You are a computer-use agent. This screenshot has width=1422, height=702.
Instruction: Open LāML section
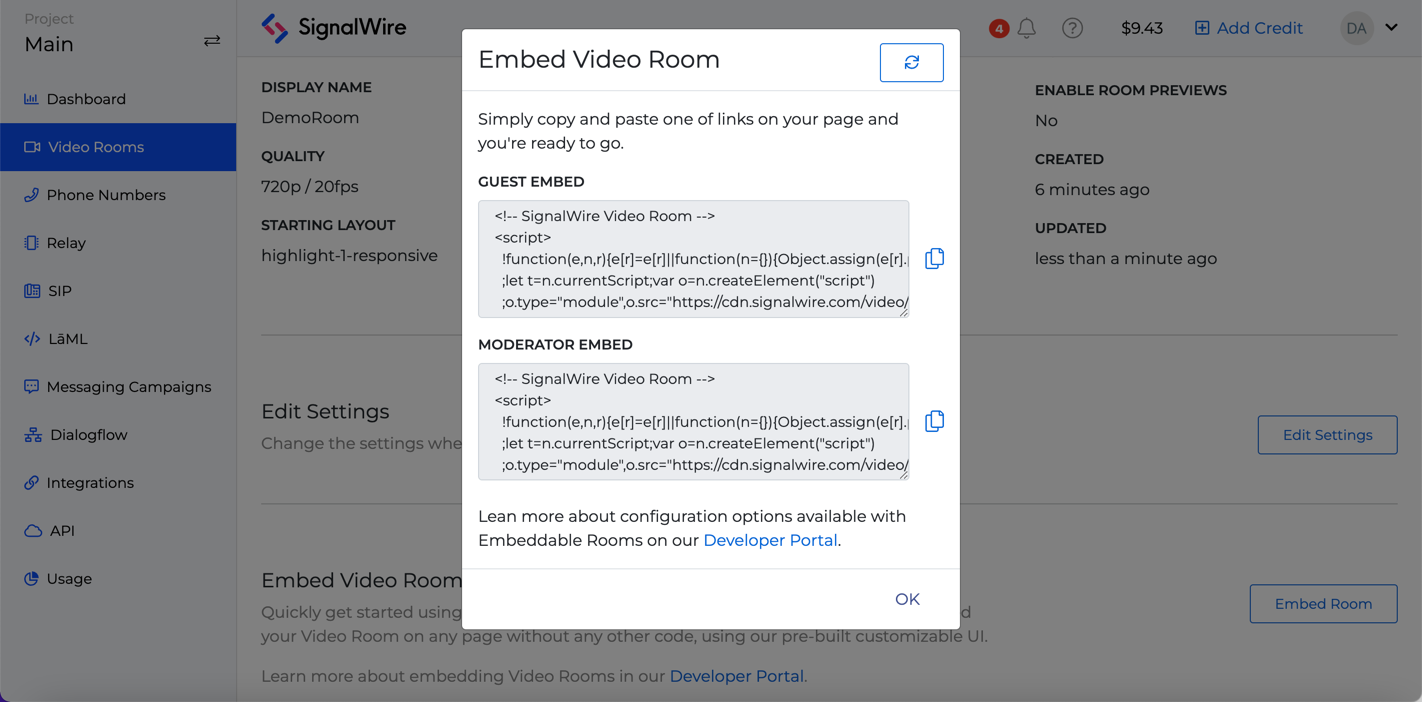118,339
